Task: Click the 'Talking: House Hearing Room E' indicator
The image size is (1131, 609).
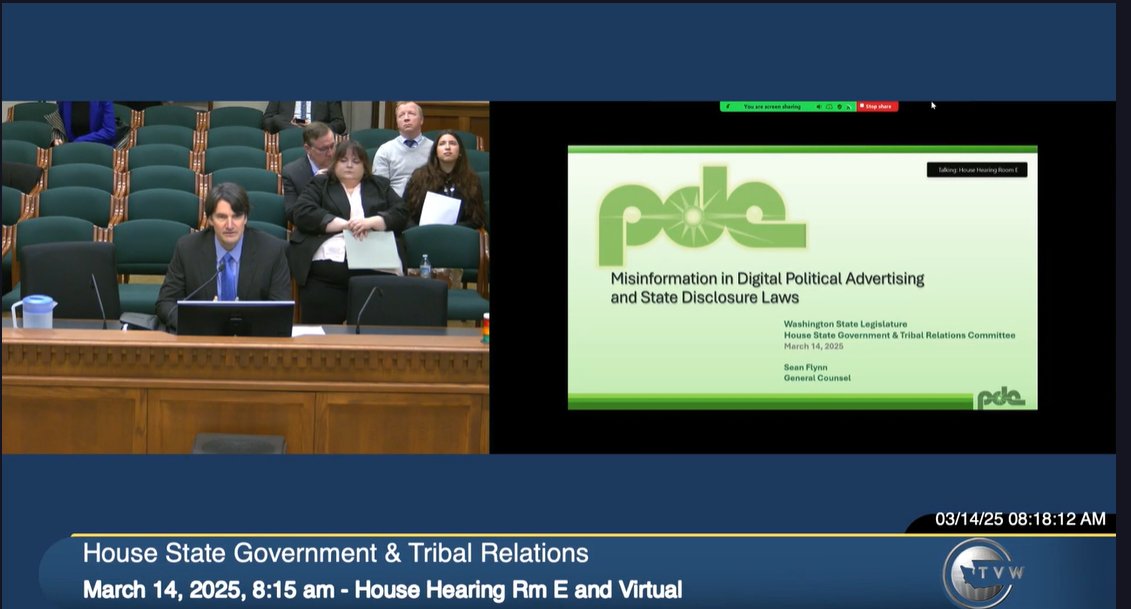Action: (975, 170)
